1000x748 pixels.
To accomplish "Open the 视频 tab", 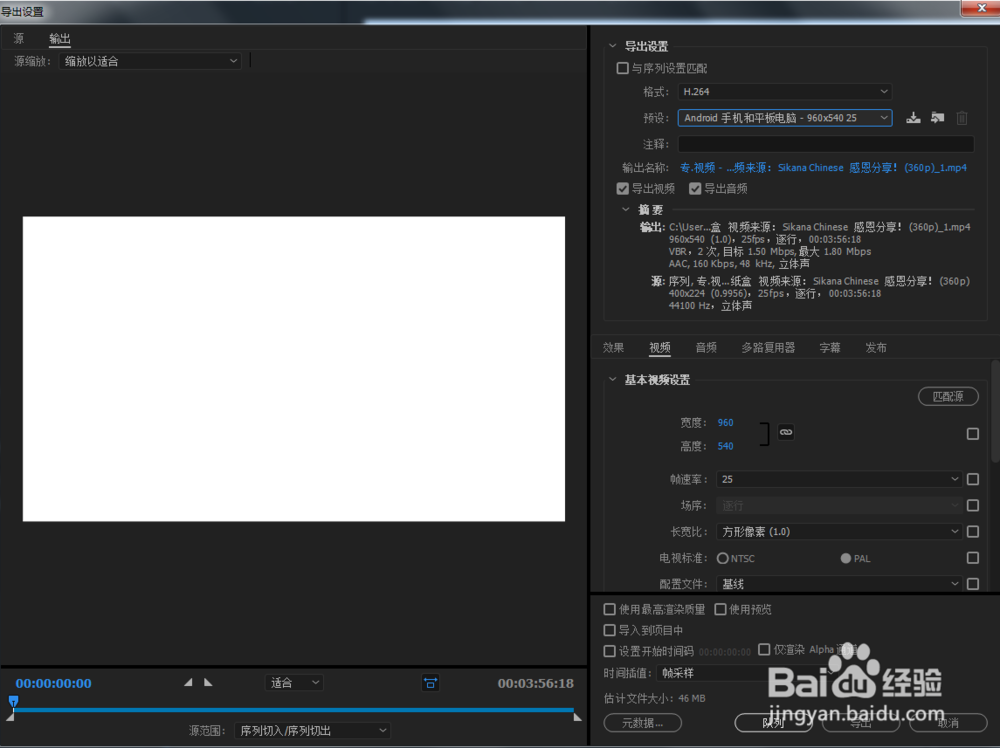I will click(x=660, y=348).
